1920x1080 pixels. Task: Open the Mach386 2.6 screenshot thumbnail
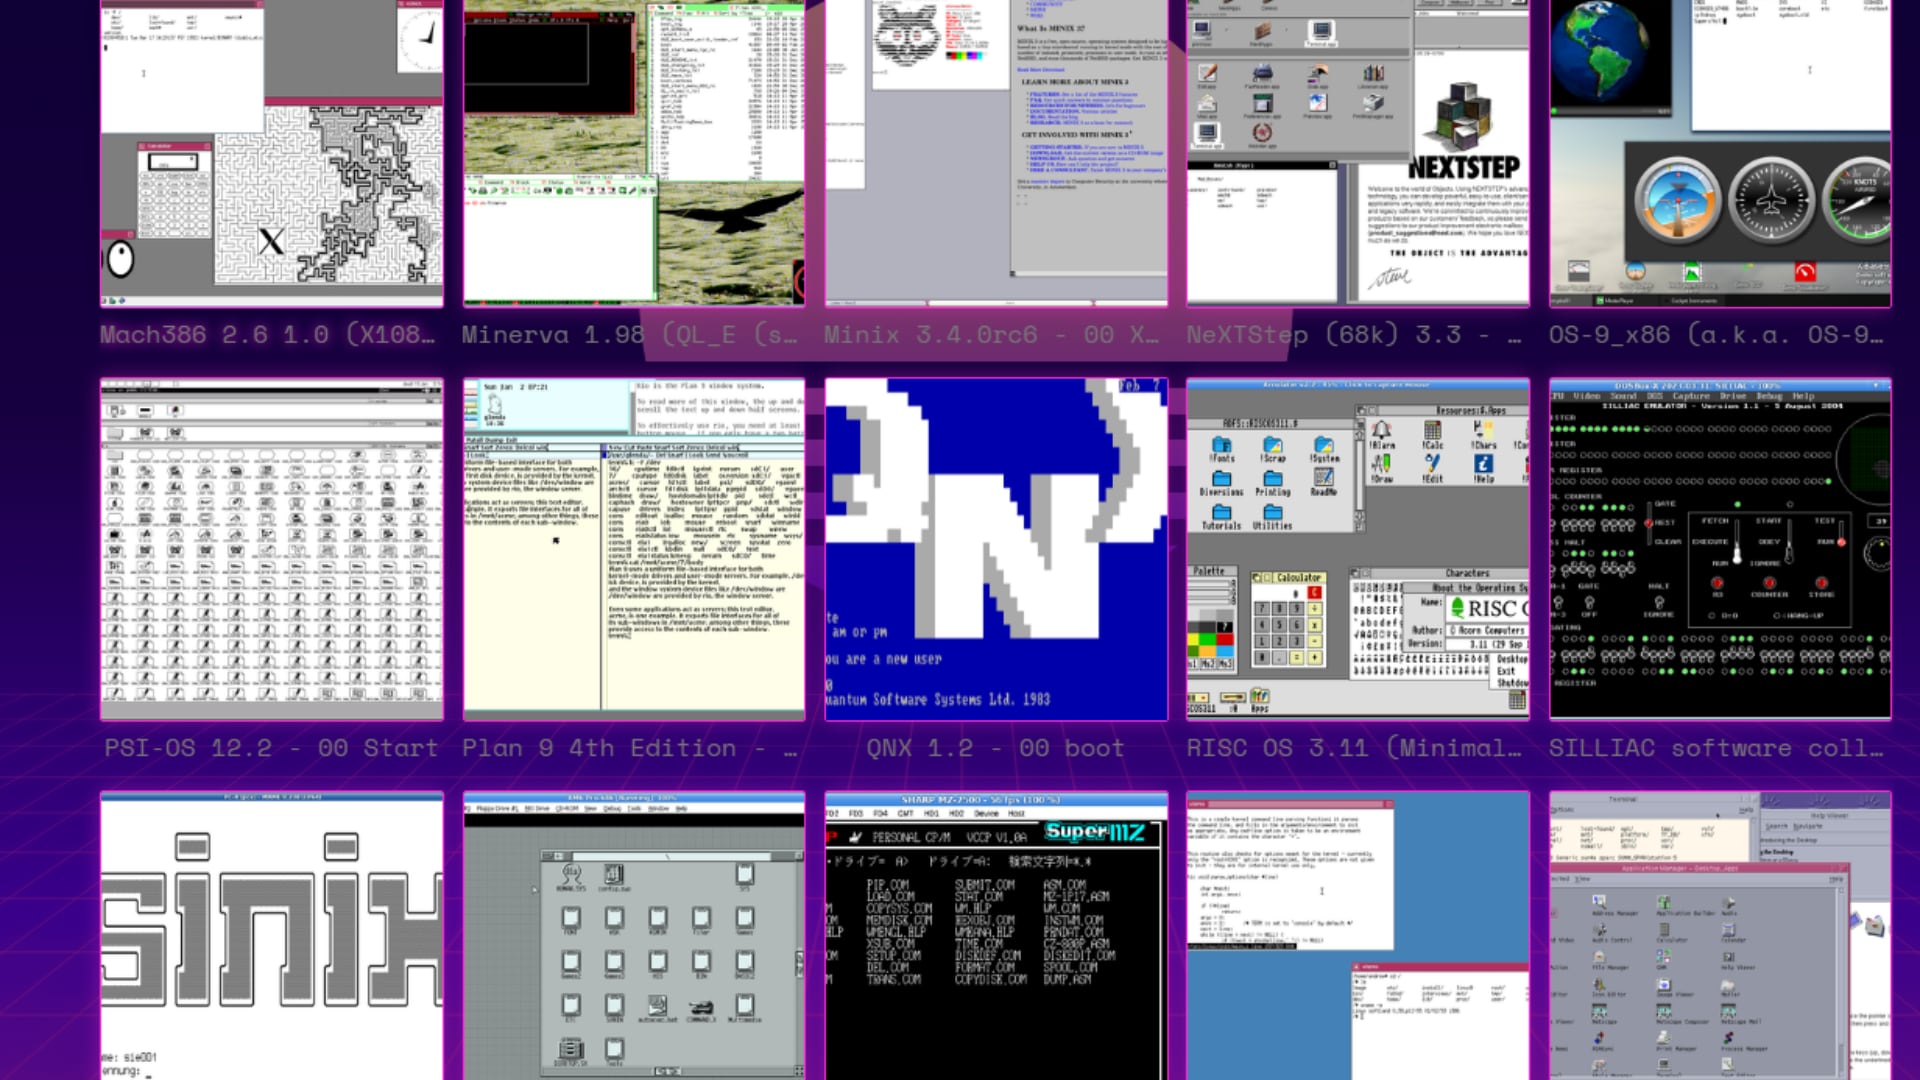click(x=271, y=152)
